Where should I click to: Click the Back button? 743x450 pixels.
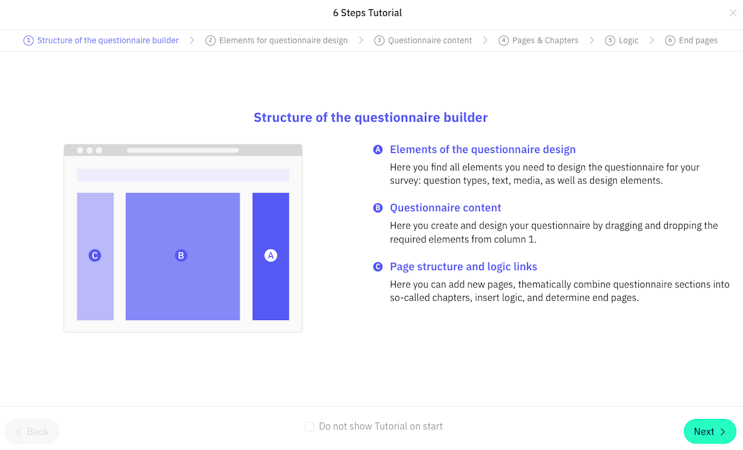pyautogui.click(x=32, y=431)
